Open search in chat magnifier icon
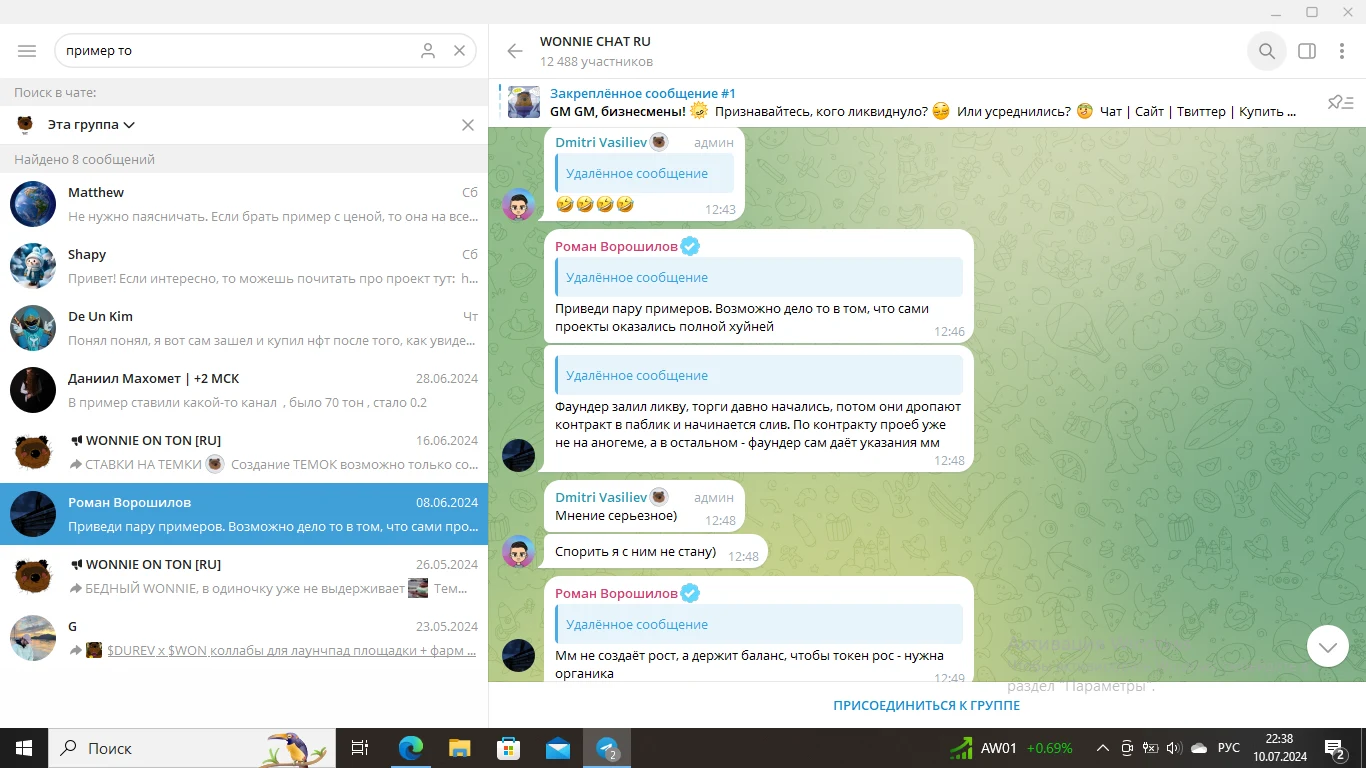This screenshot has height=768, width=1366. pyautogui.click(x=1267, y=51)
